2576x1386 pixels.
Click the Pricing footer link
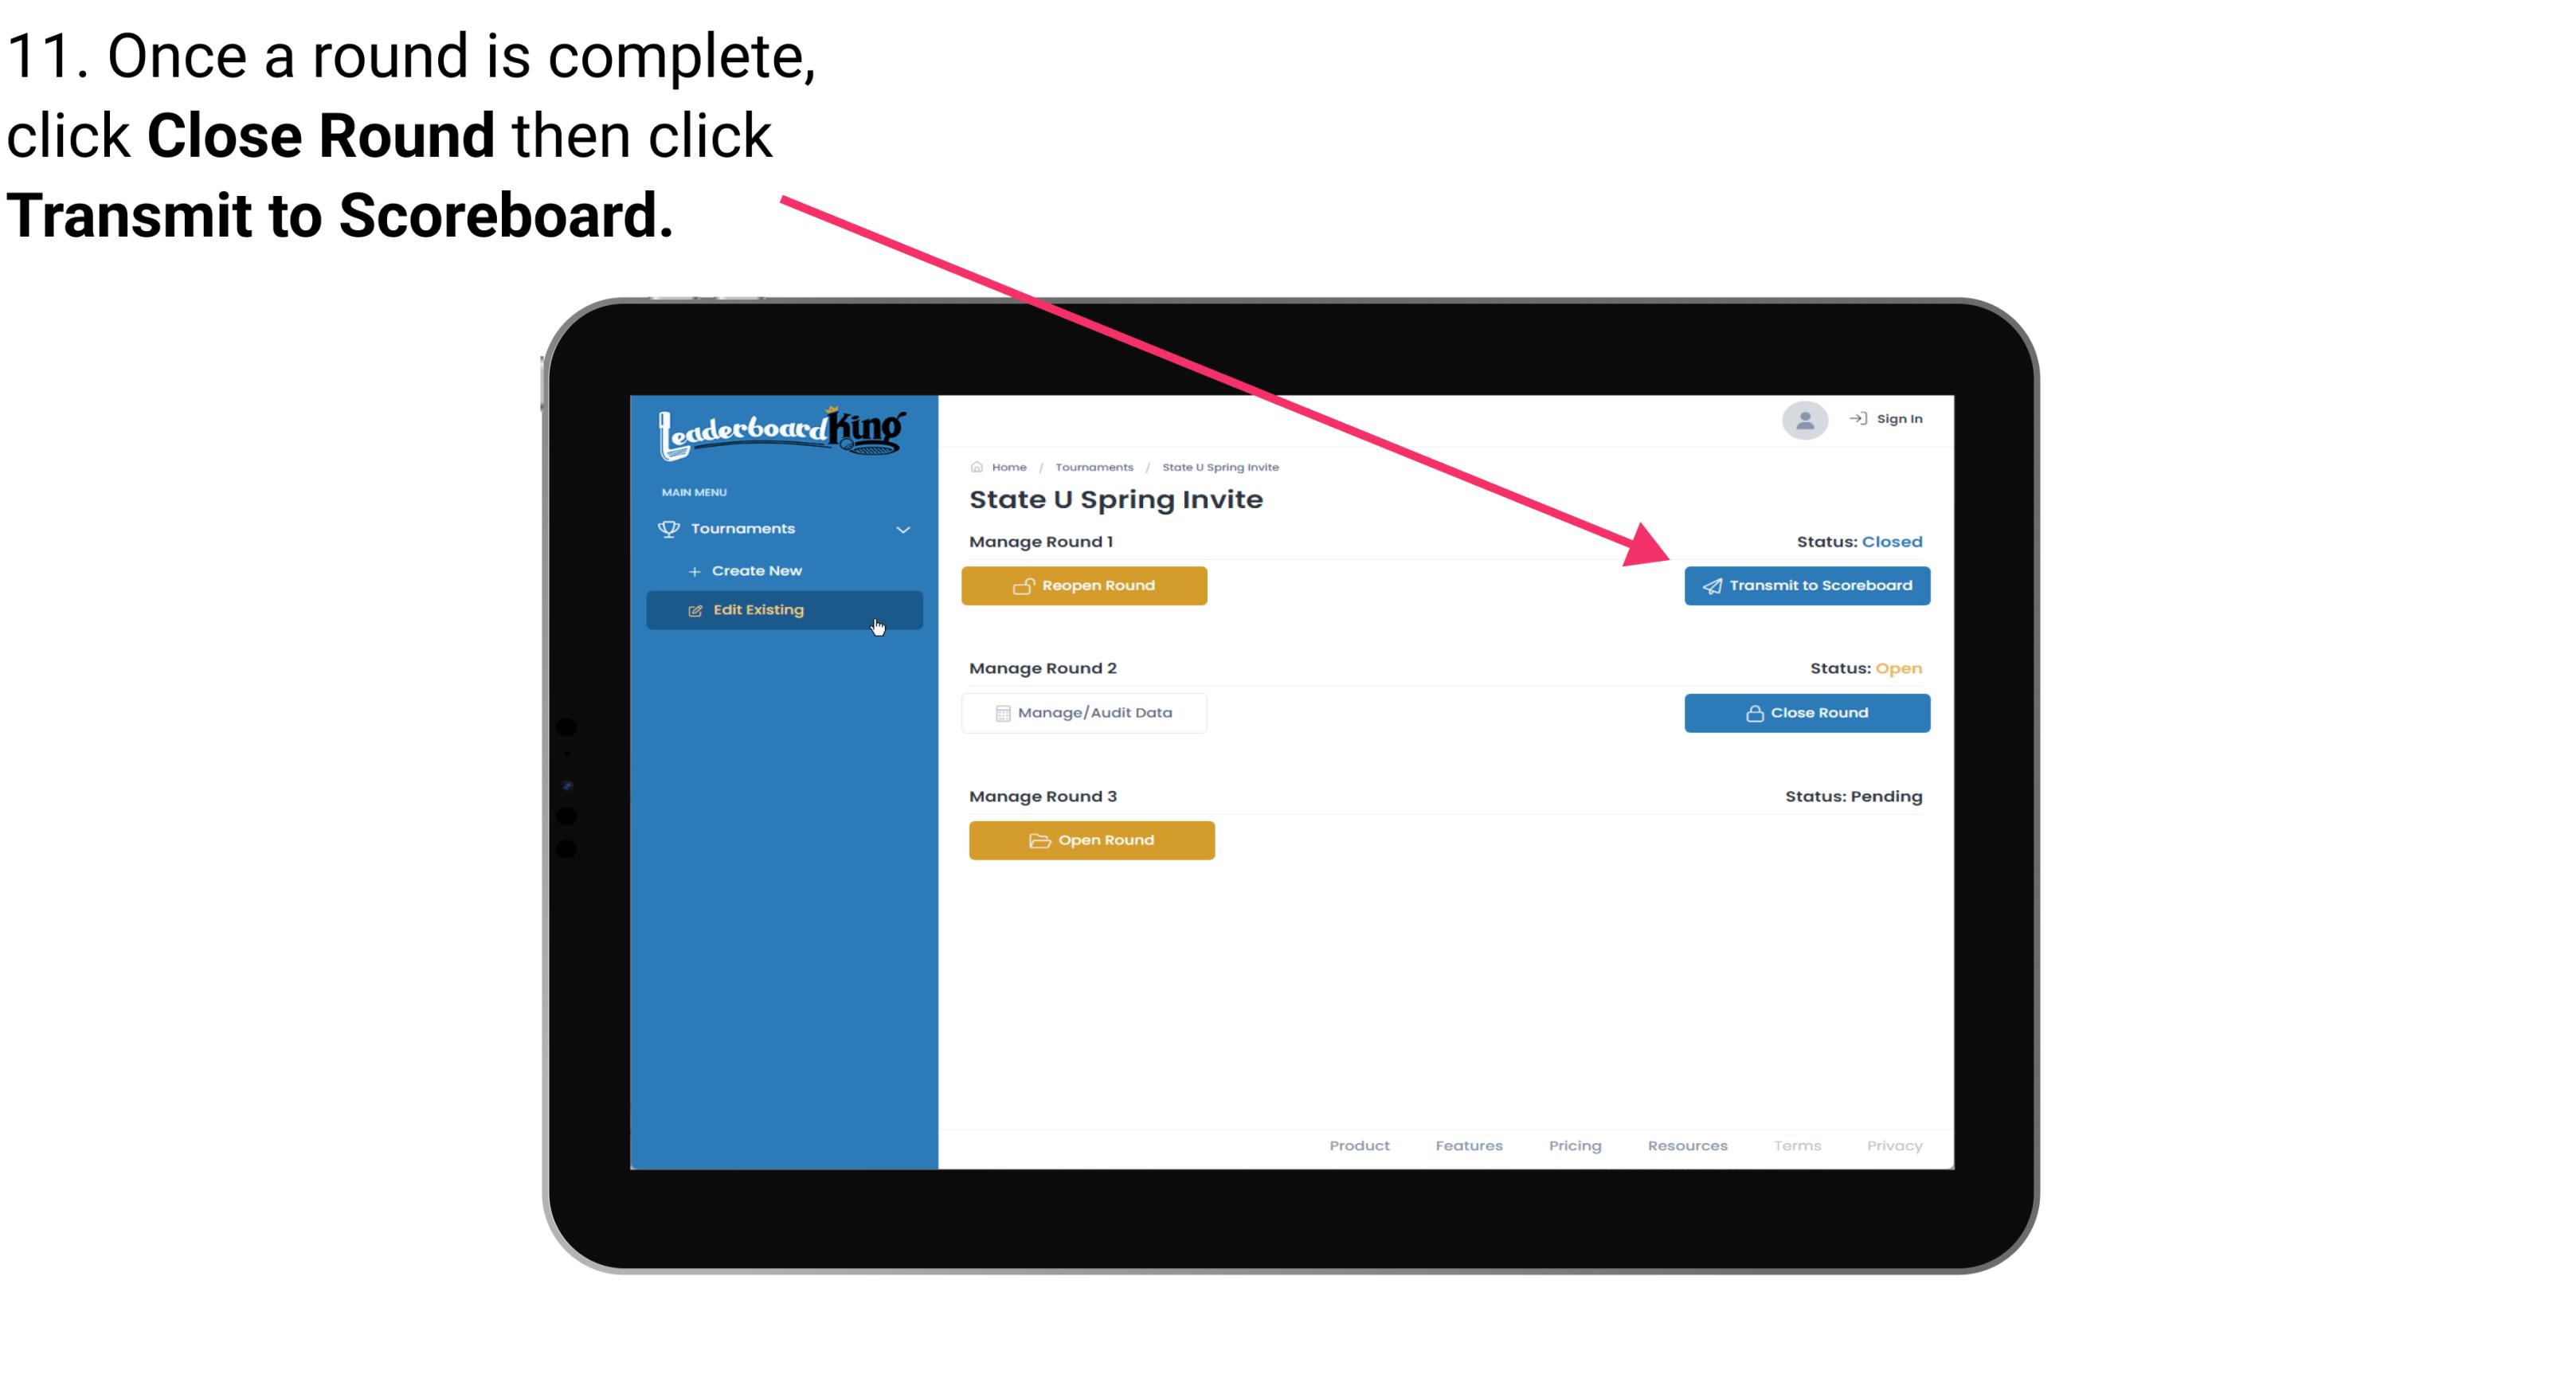(1572, 1145)
